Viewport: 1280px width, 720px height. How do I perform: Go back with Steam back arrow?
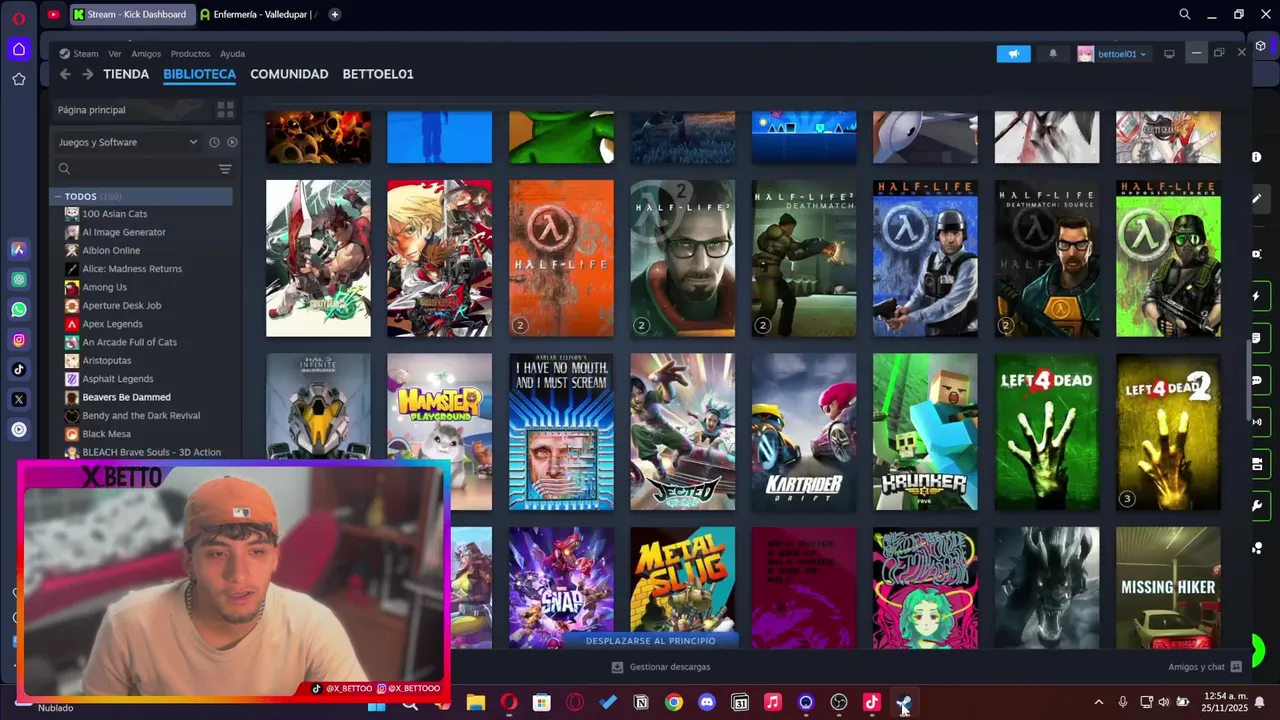(x=65, y=74)
